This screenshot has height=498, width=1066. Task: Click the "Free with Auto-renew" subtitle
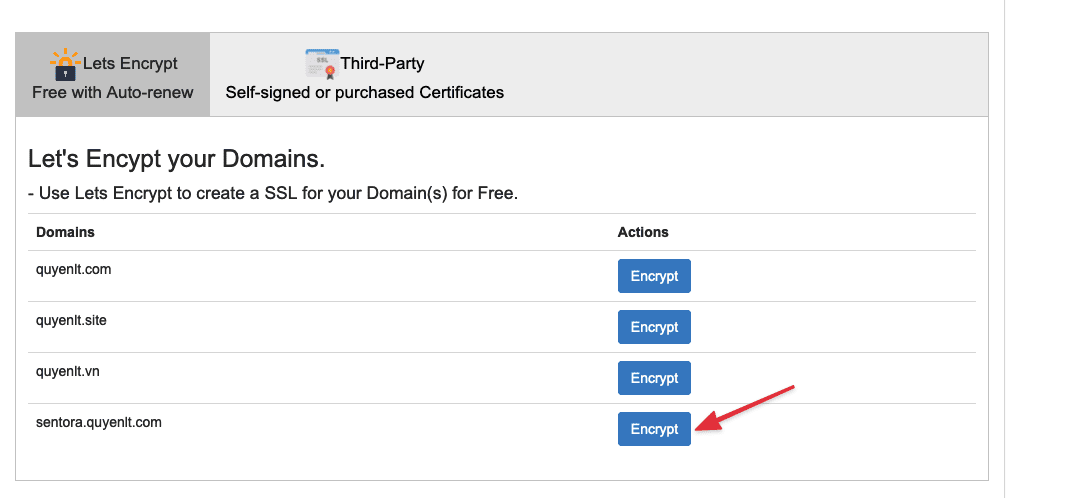(x=113, y=93)
